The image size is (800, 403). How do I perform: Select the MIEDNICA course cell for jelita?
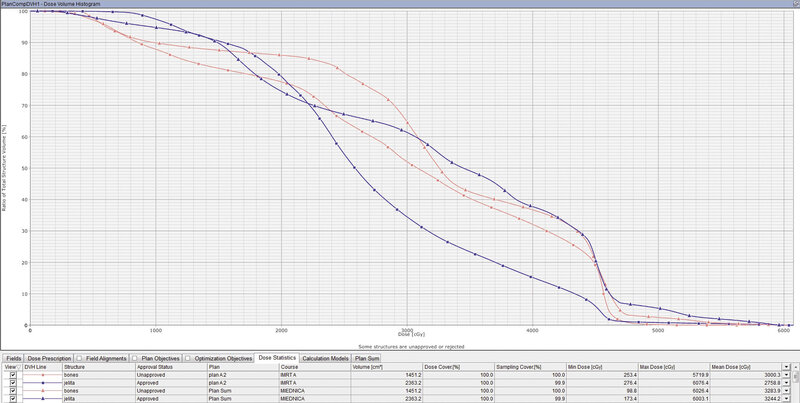pyautogui.click(x=315, y=398)
